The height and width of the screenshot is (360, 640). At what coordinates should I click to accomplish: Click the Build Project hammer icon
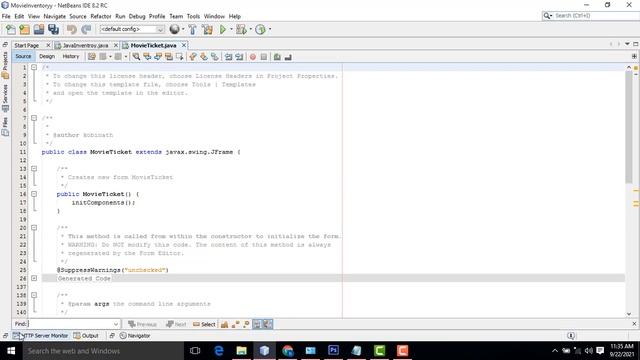[192, 29]
